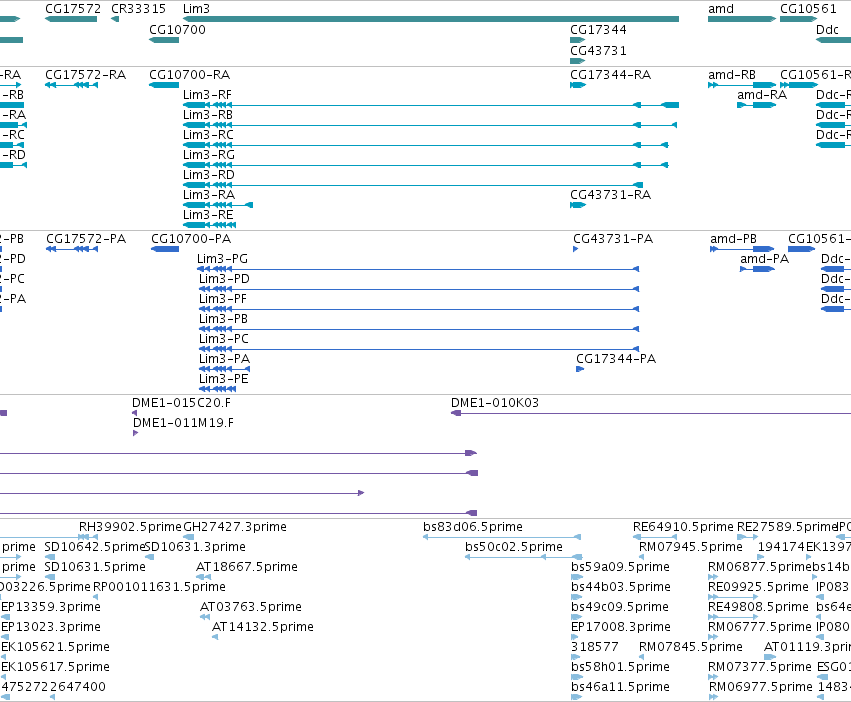
Task: Select the SD10631.3prime EST
Action: (x=148, y=556)
